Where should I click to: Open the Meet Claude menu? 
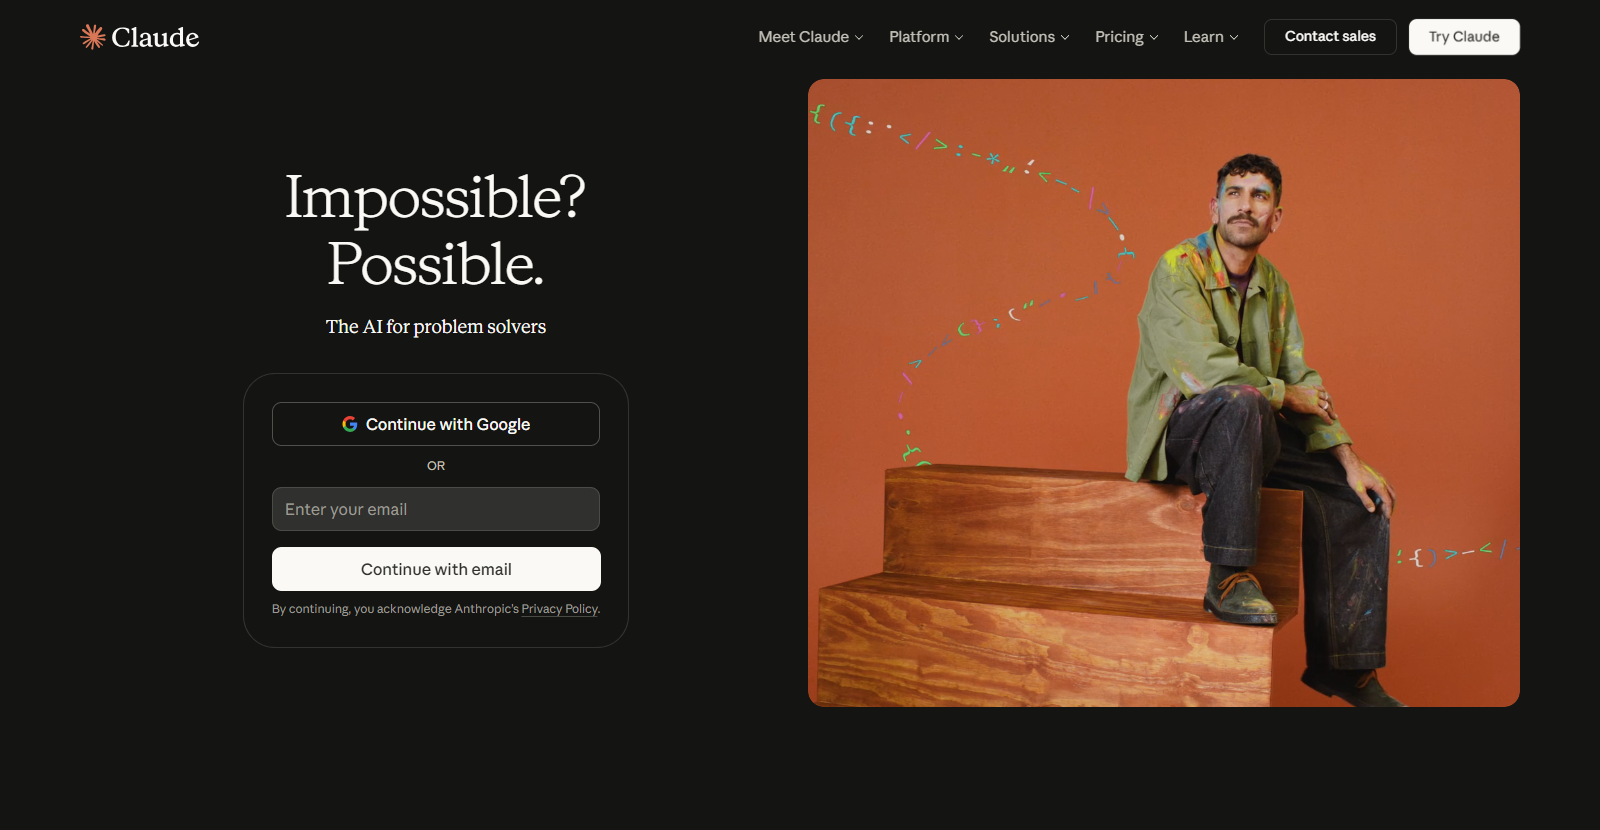[x=811, y=37]
